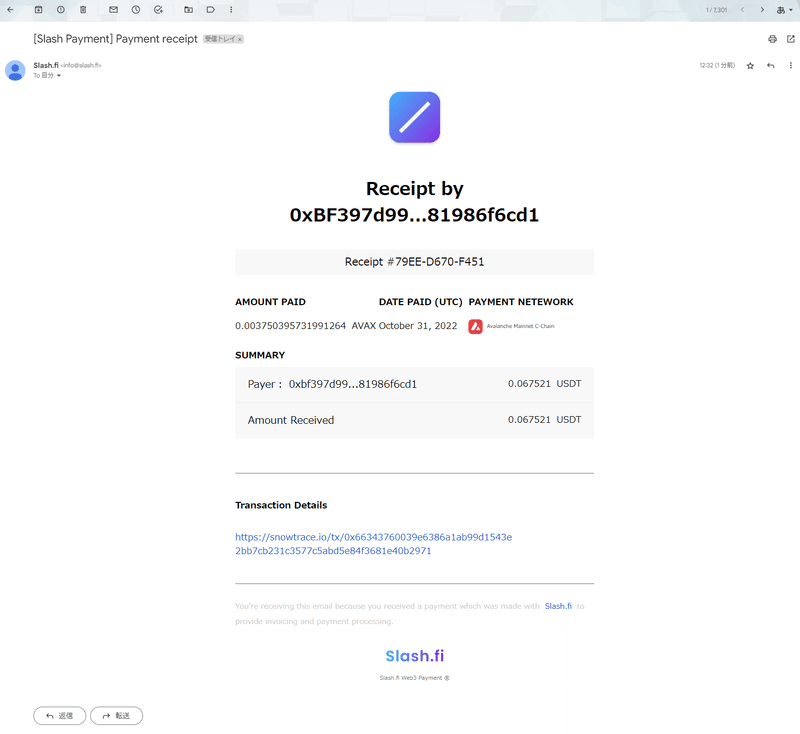Click the email subject title
This screenshot has height=734, width=800.
tap(115, 39)
